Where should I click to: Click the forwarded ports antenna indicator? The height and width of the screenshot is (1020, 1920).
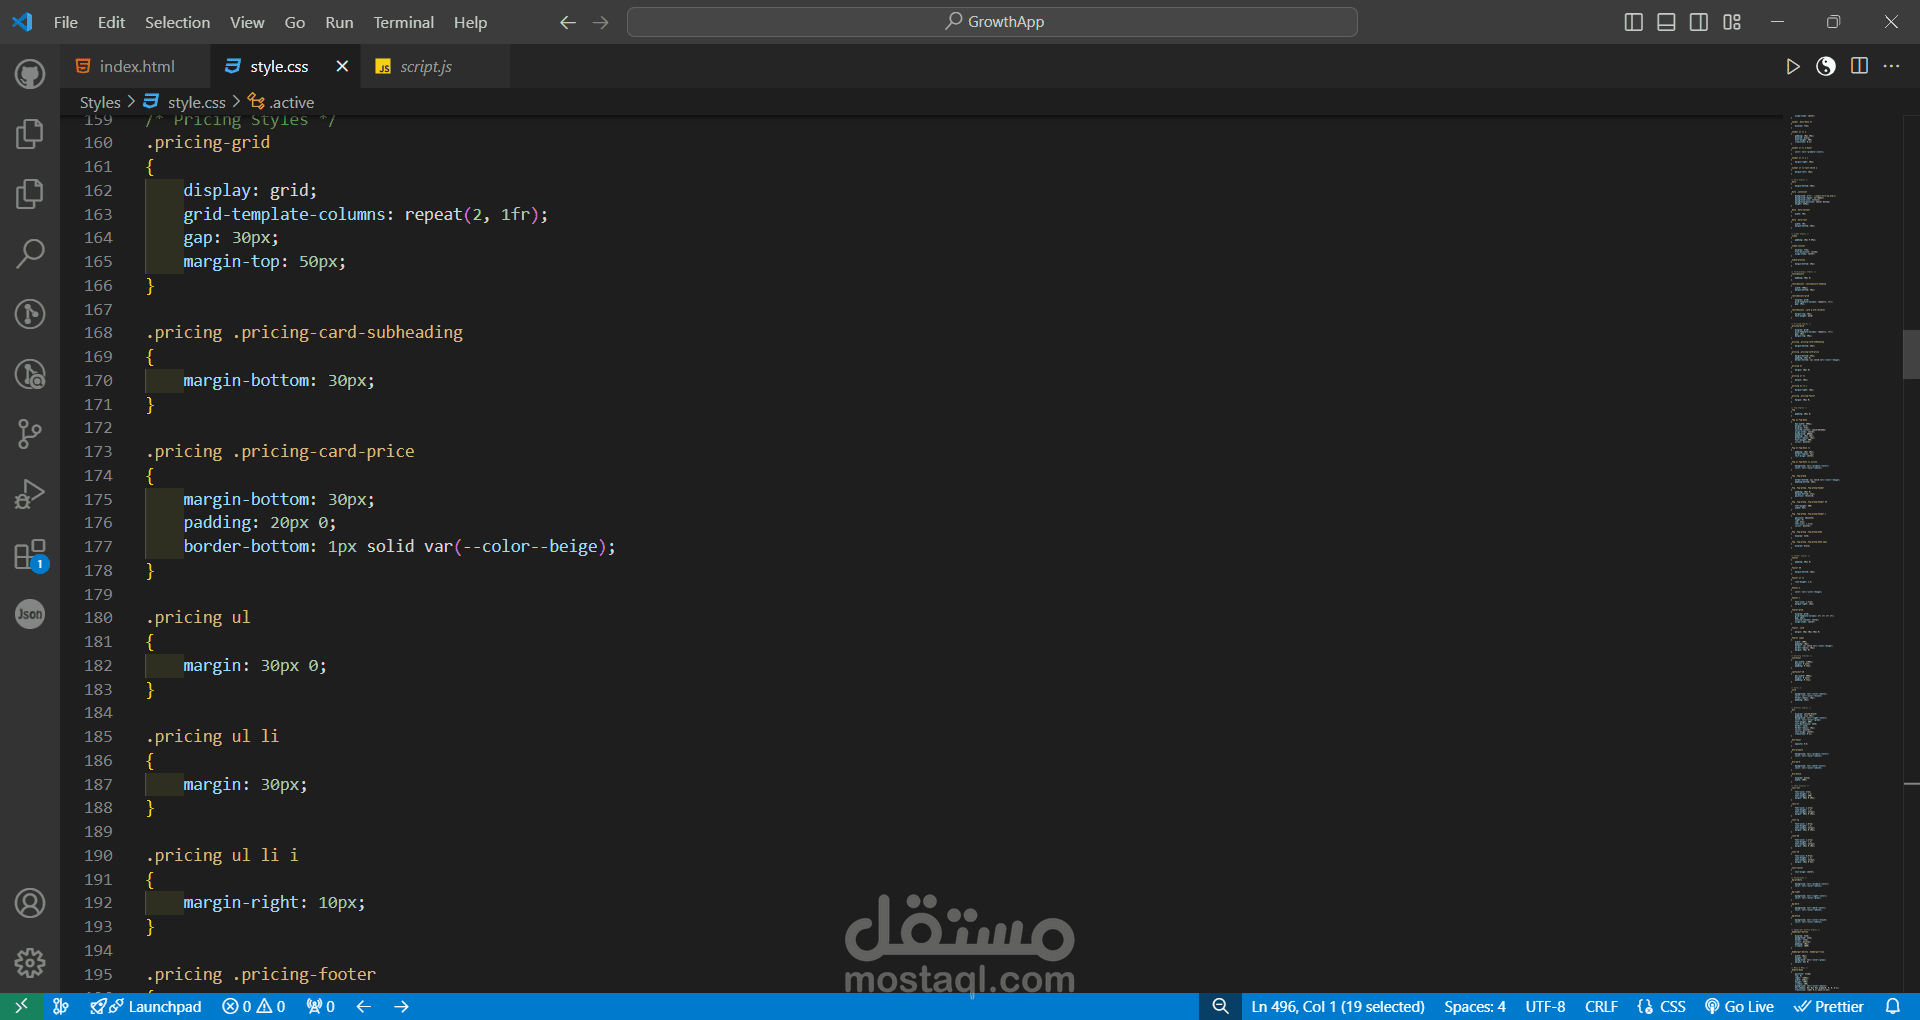tap(321, 1006)
